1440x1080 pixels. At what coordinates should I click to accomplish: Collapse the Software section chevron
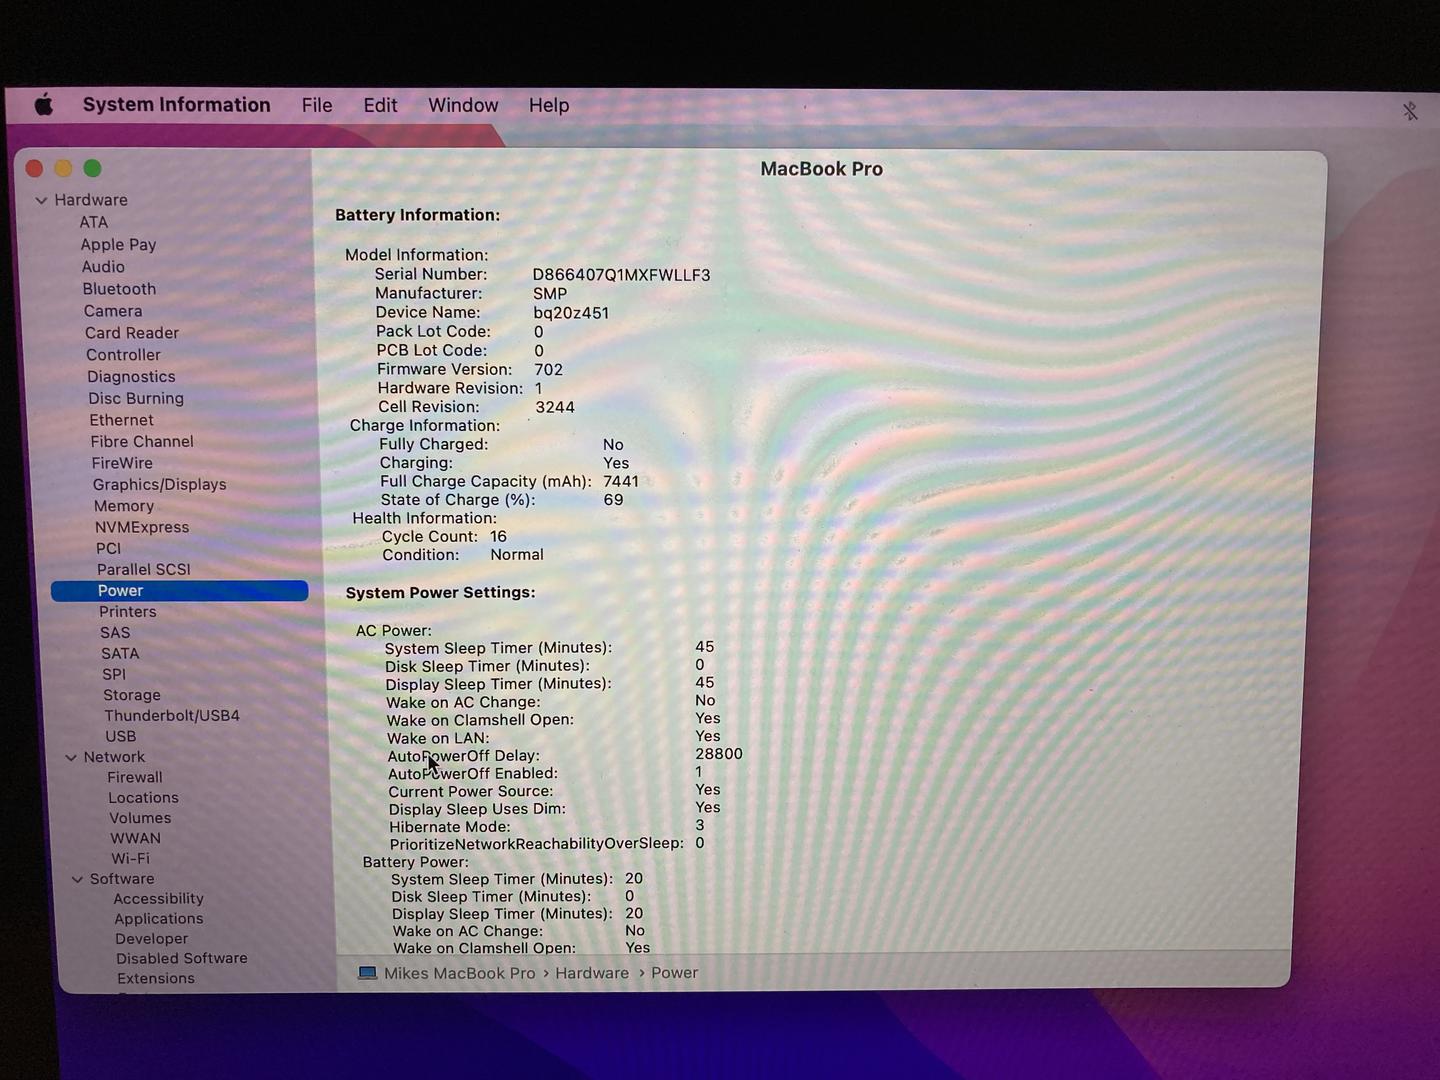pyautogui.click(x=77, y=879)
